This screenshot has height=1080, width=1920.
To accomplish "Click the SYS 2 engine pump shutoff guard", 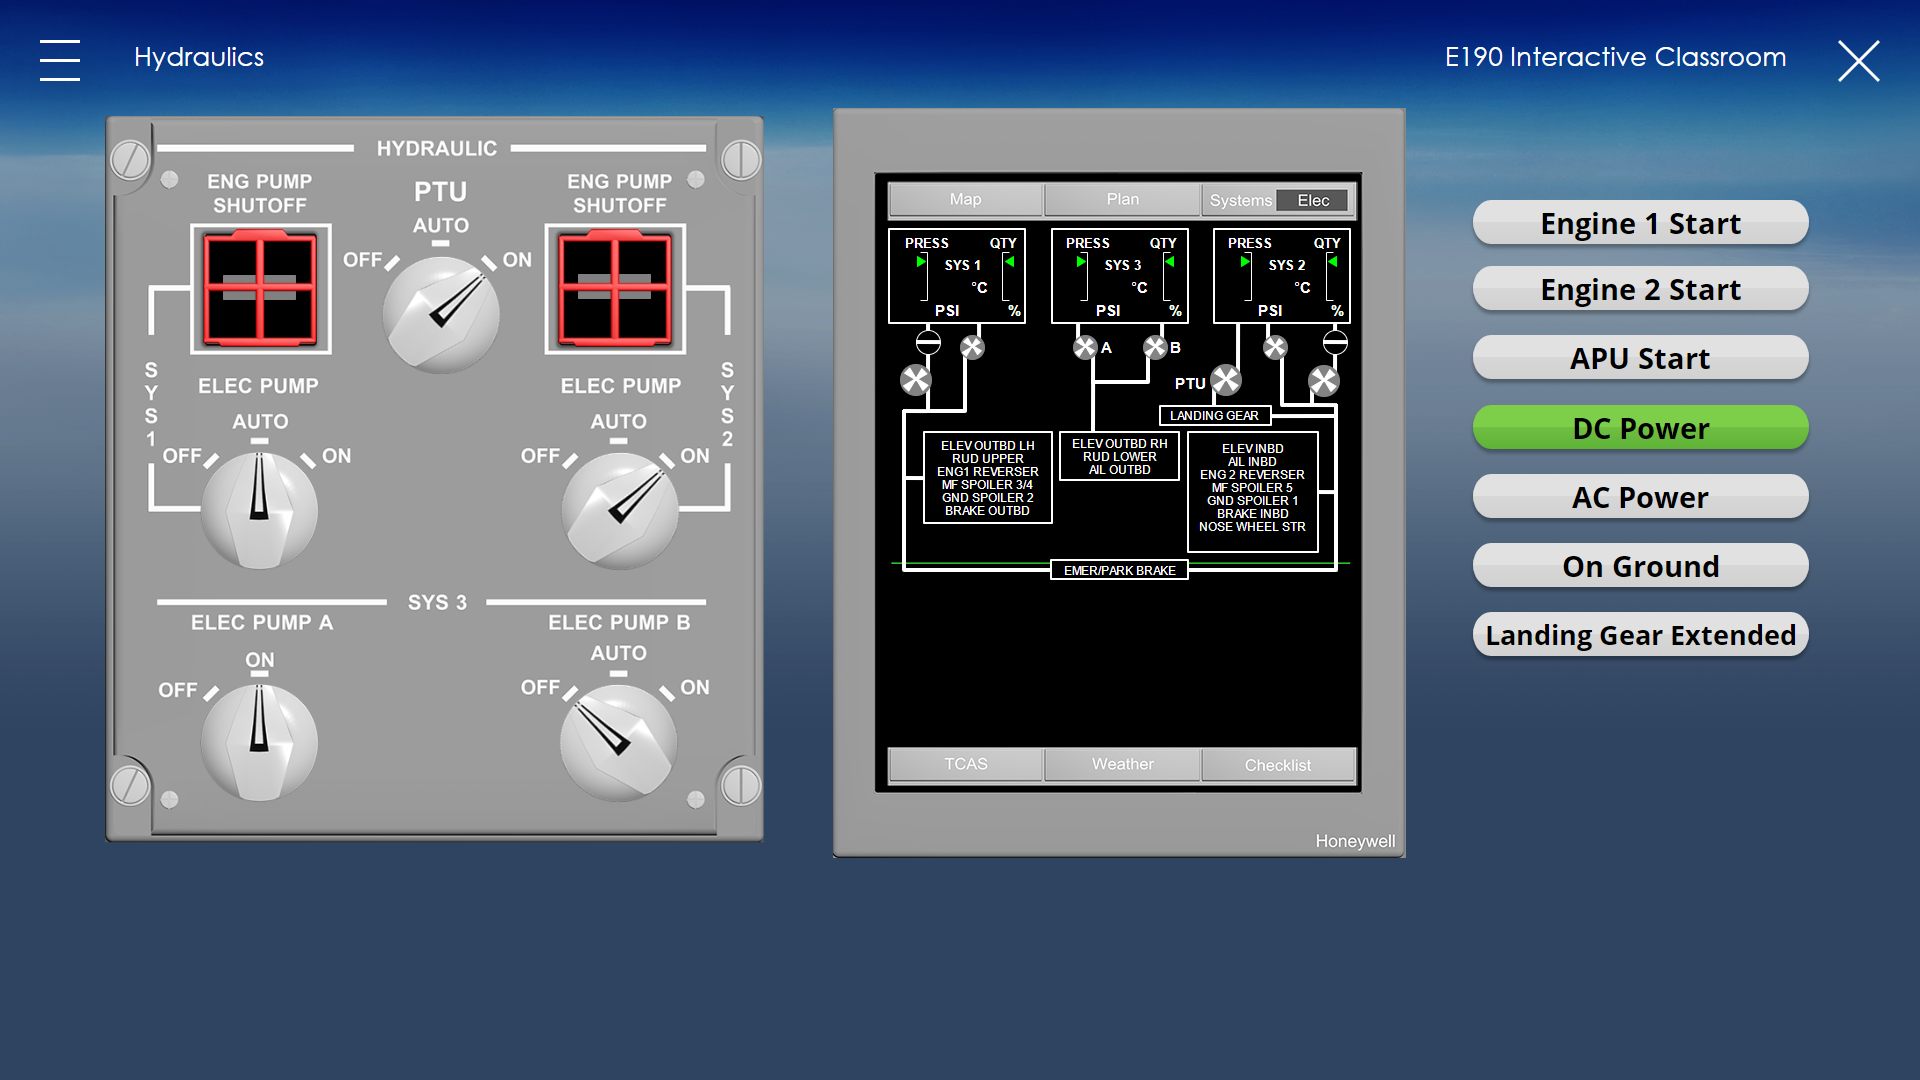I will [615, 289].
